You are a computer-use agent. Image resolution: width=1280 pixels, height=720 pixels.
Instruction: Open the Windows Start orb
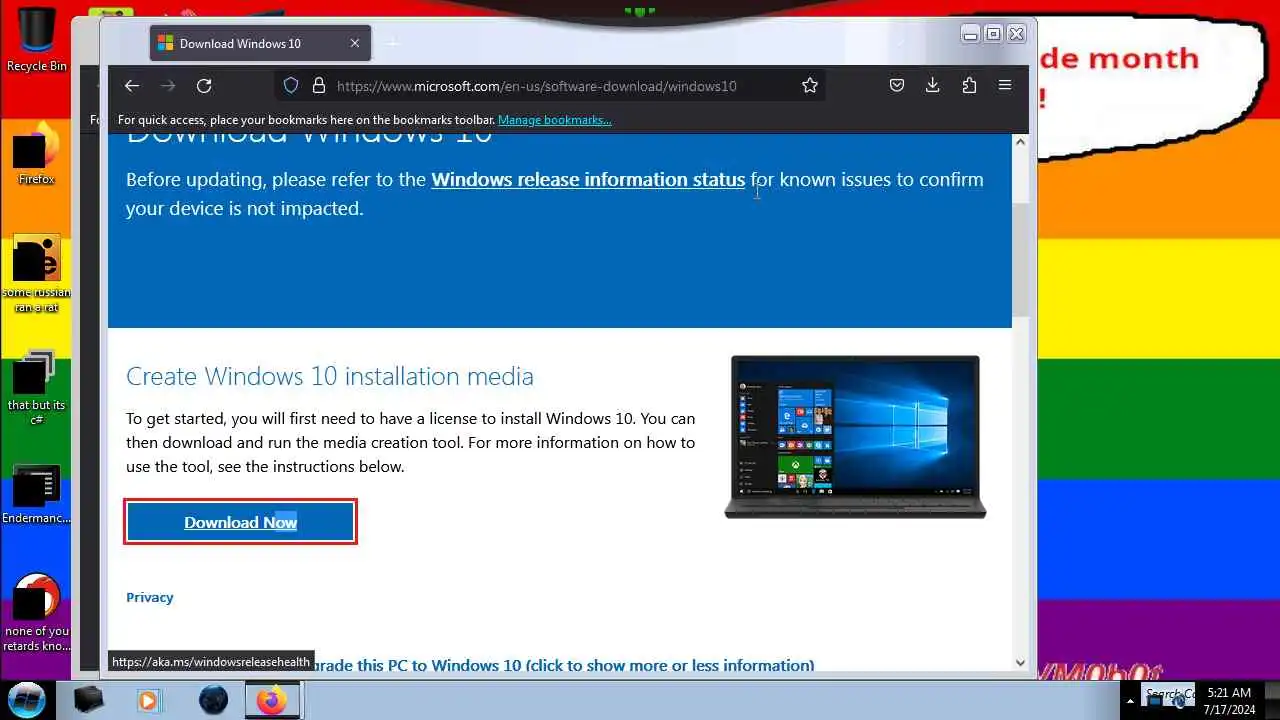coord(26,699)
